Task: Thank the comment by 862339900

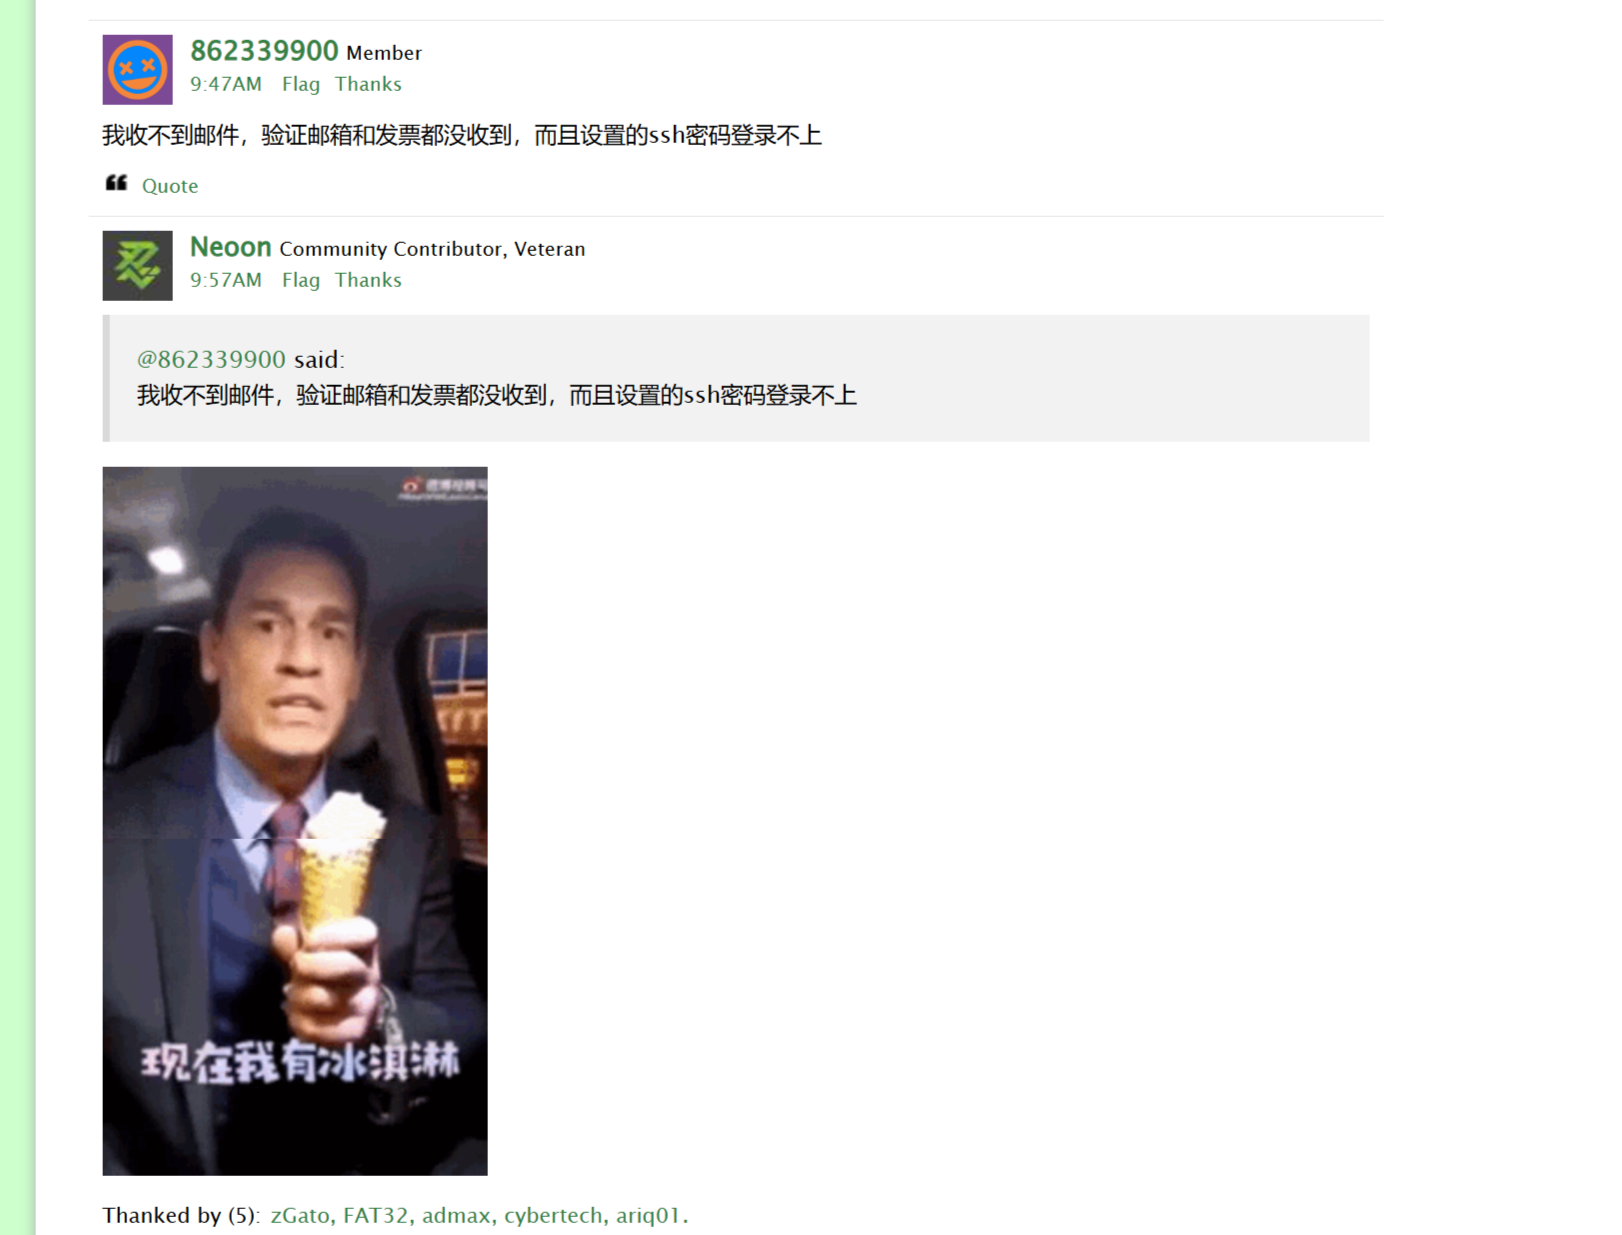Action: 368,84
